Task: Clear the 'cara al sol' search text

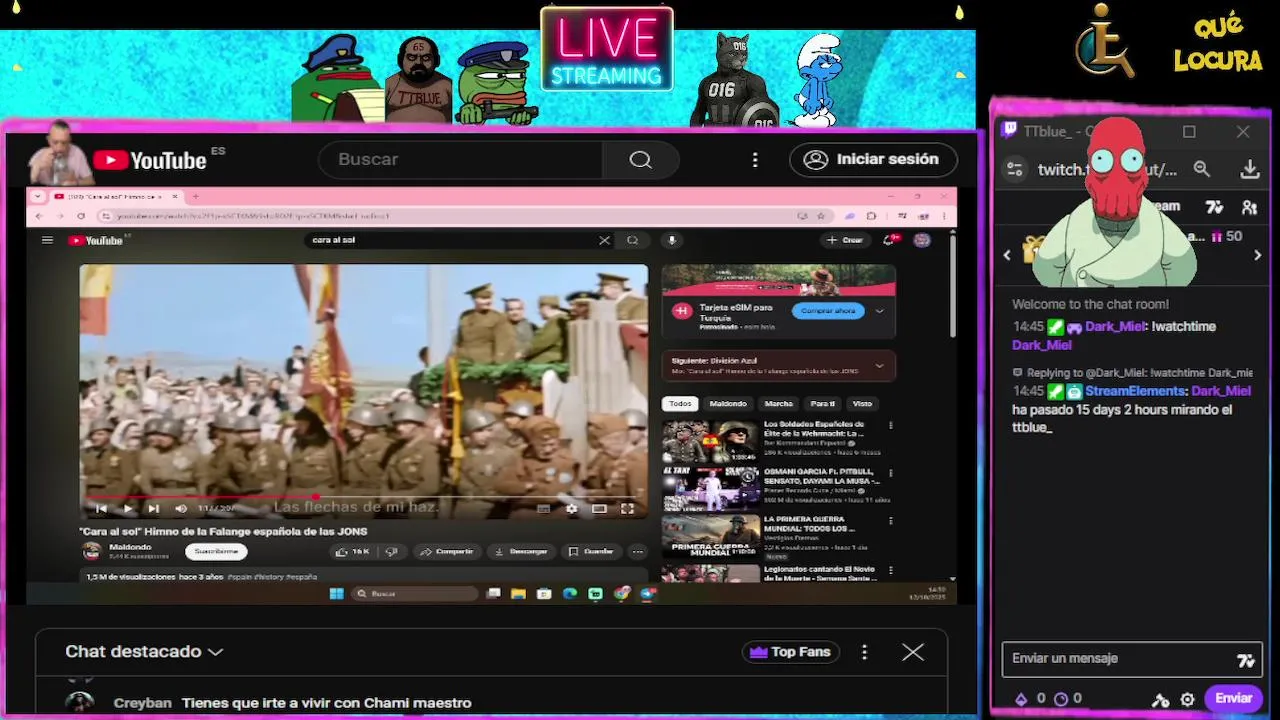Action: pos(604,240)
